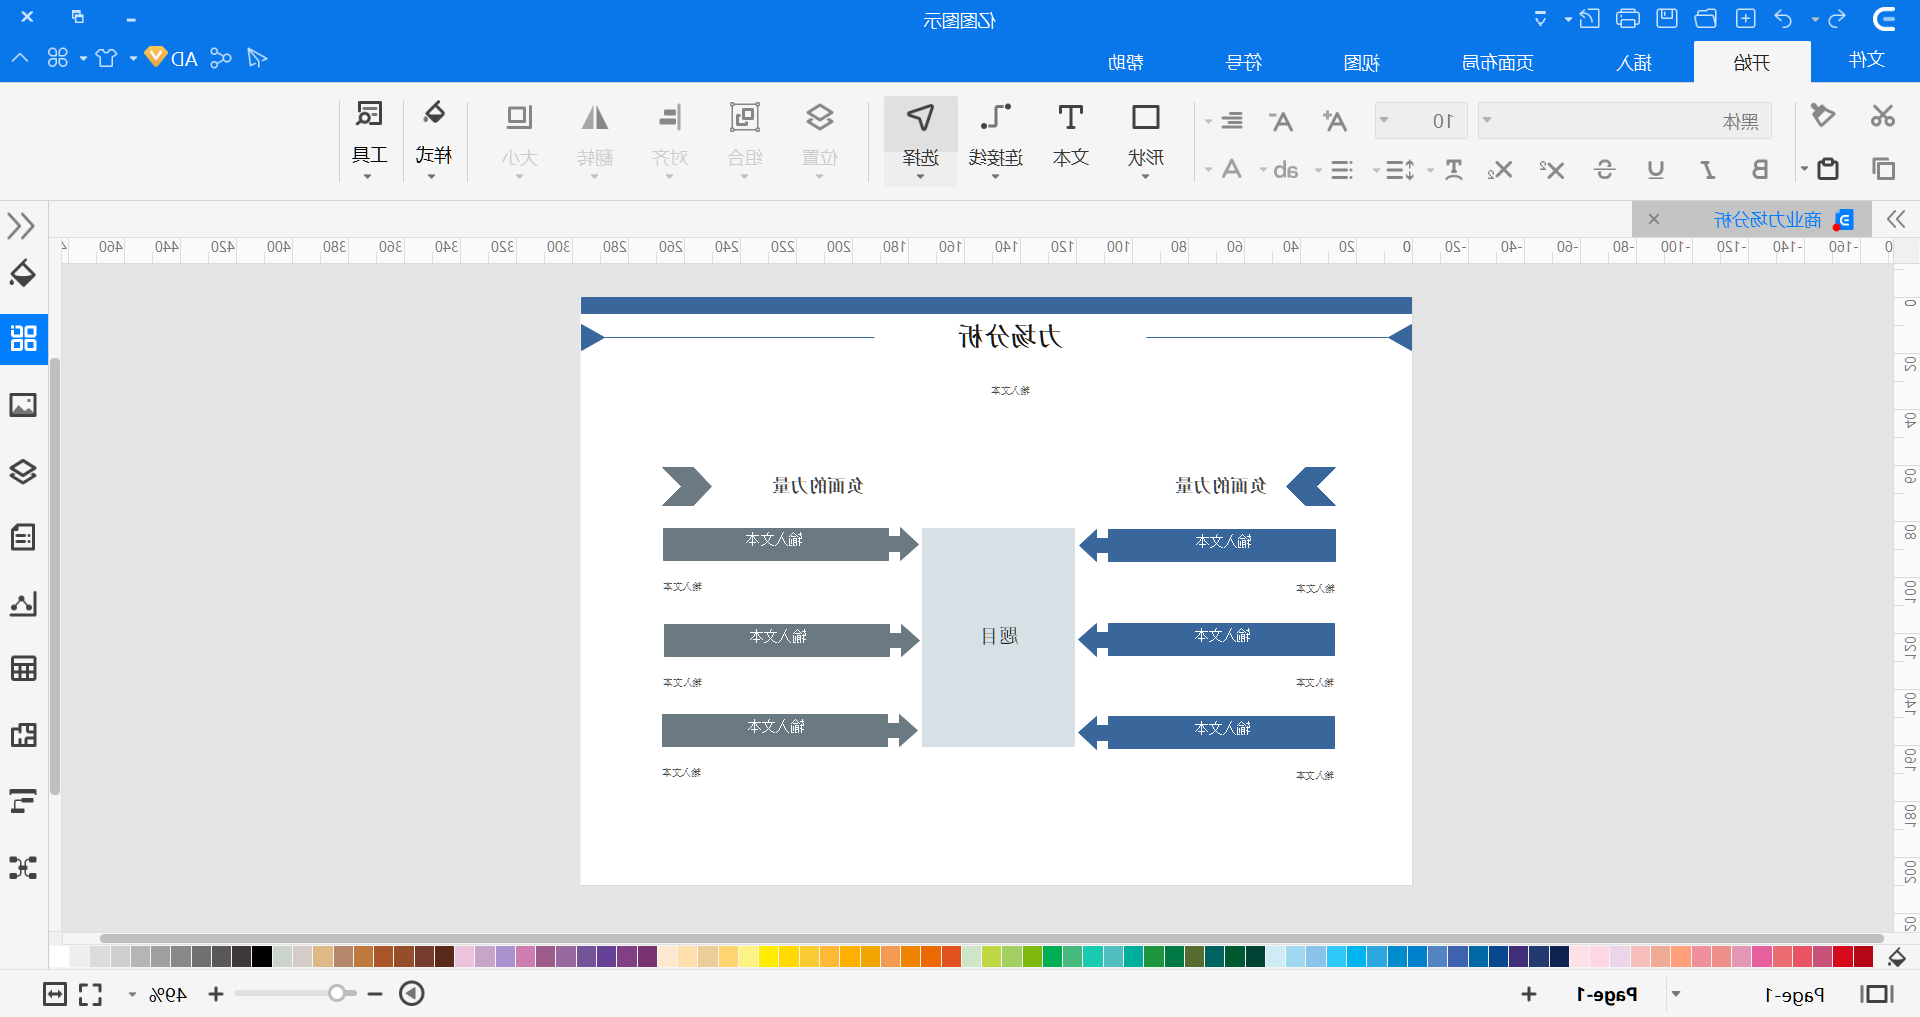Increase font size with larger A icon

[x=1334, y=121]
